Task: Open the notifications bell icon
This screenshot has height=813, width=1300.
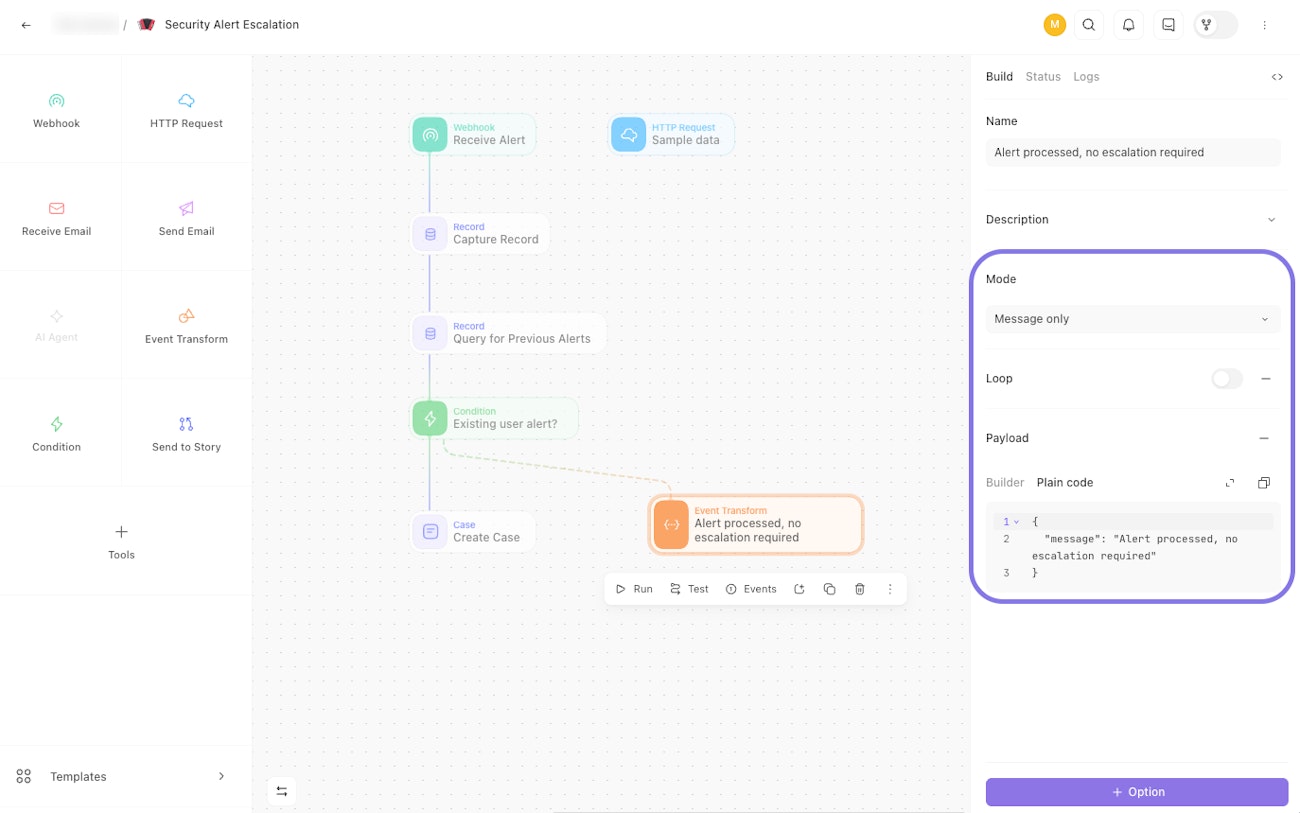Action: pos(1128,25)
